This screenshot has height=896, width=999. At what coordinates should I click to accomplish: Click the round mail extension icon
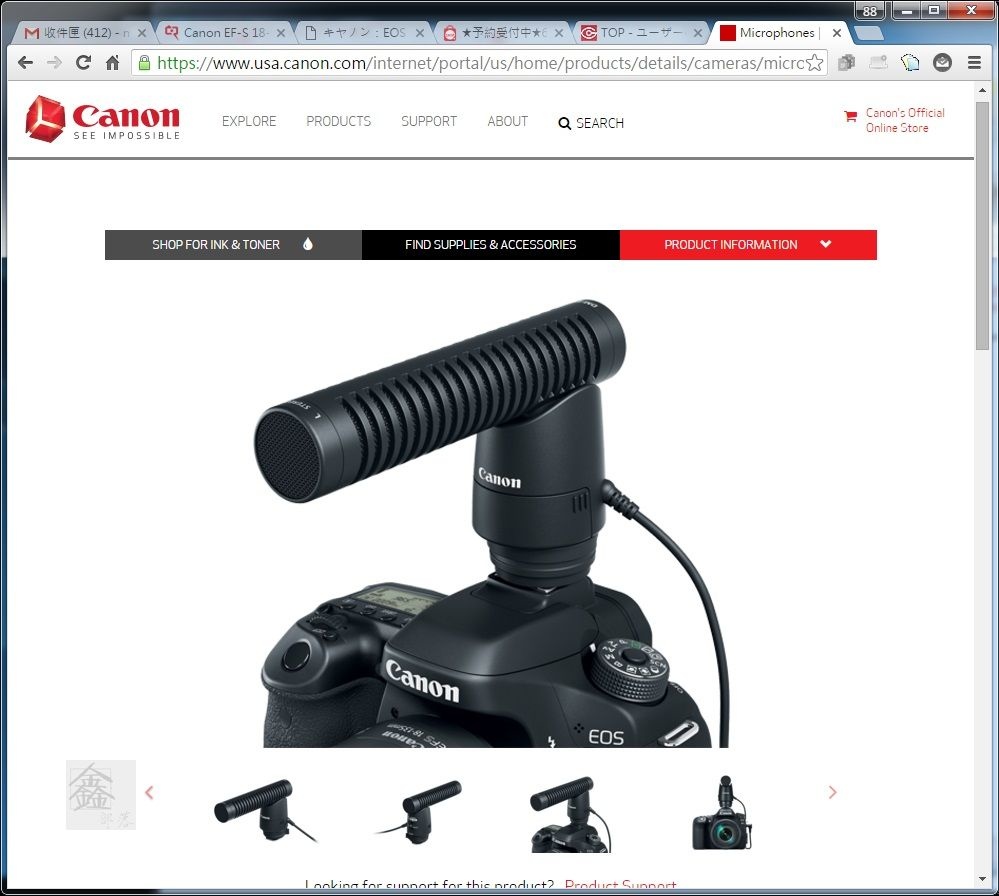pos(942,62)
